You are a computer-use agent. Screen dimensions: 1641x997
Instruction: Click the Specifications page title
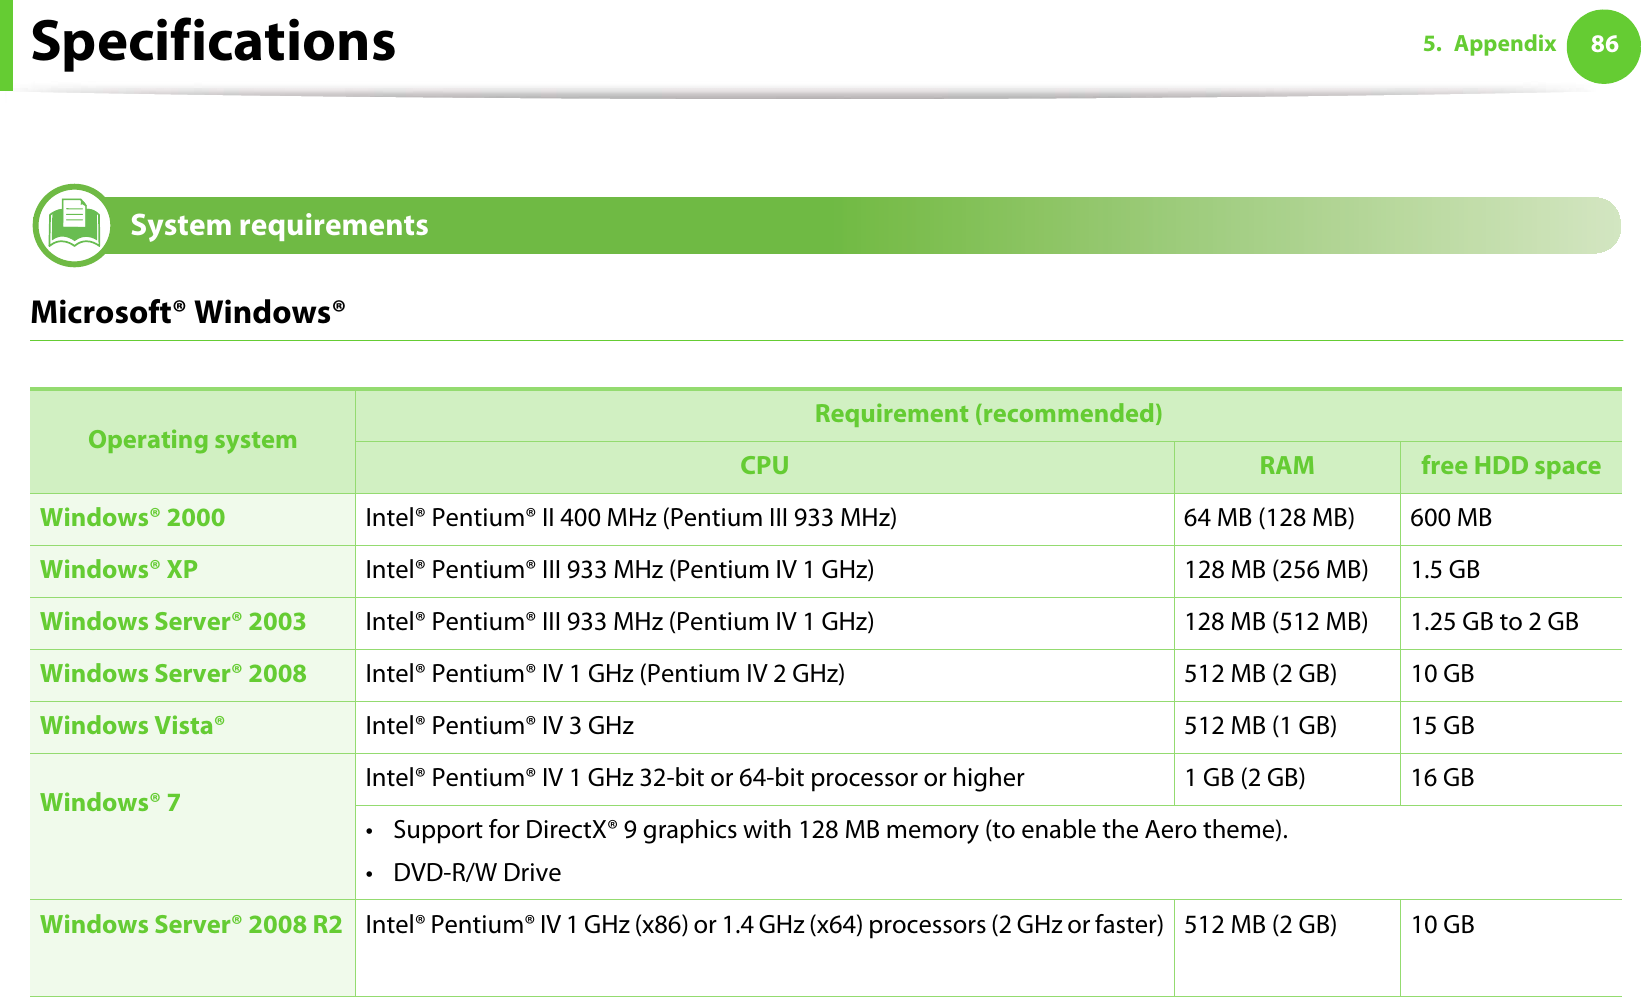213,42
